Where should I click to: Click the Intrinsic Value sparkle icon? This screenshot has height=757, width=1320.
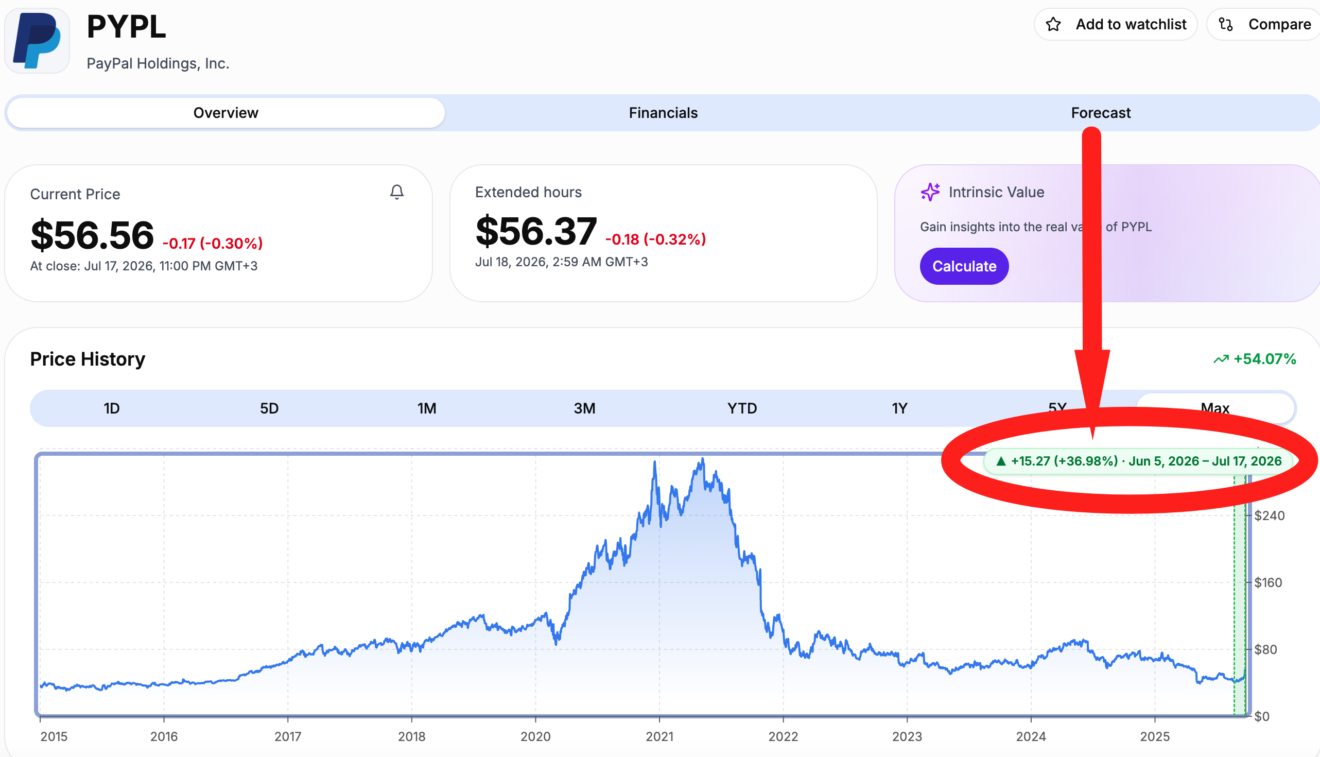930,192
